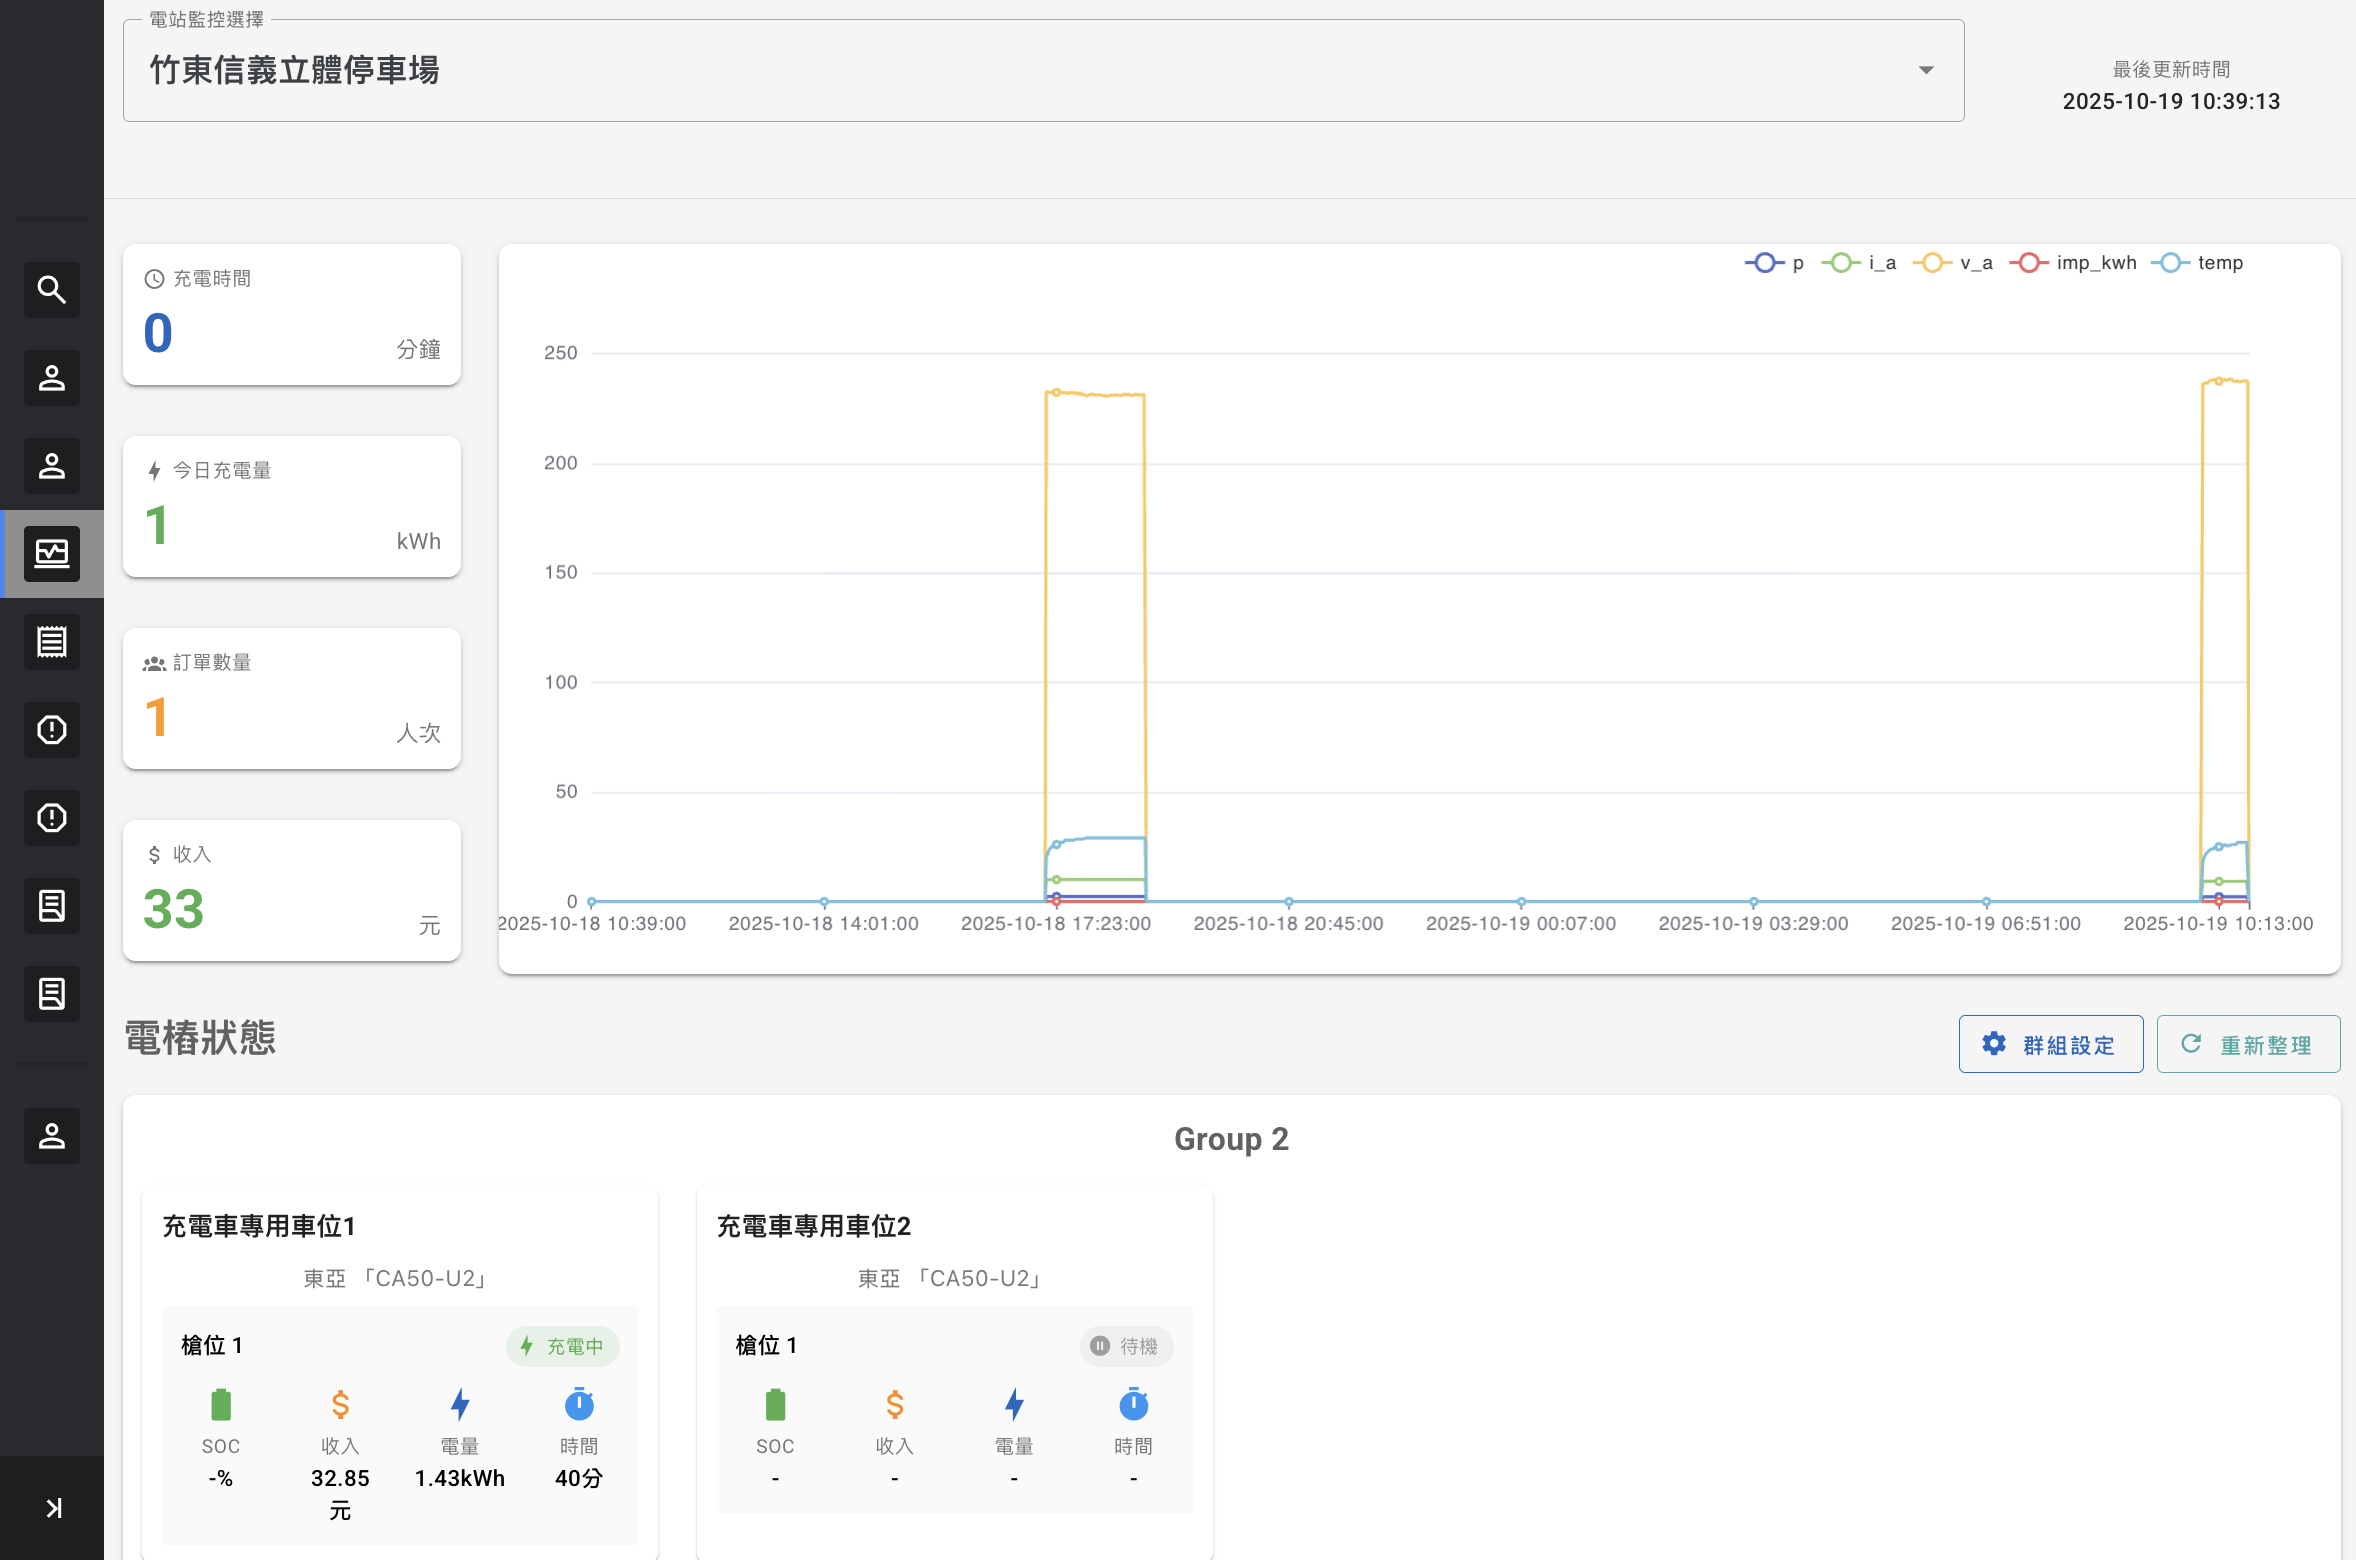Click timer 時間 icon in 車位1
The height and width of the screenshot is (1560, 2356).
click(579, 1405)
